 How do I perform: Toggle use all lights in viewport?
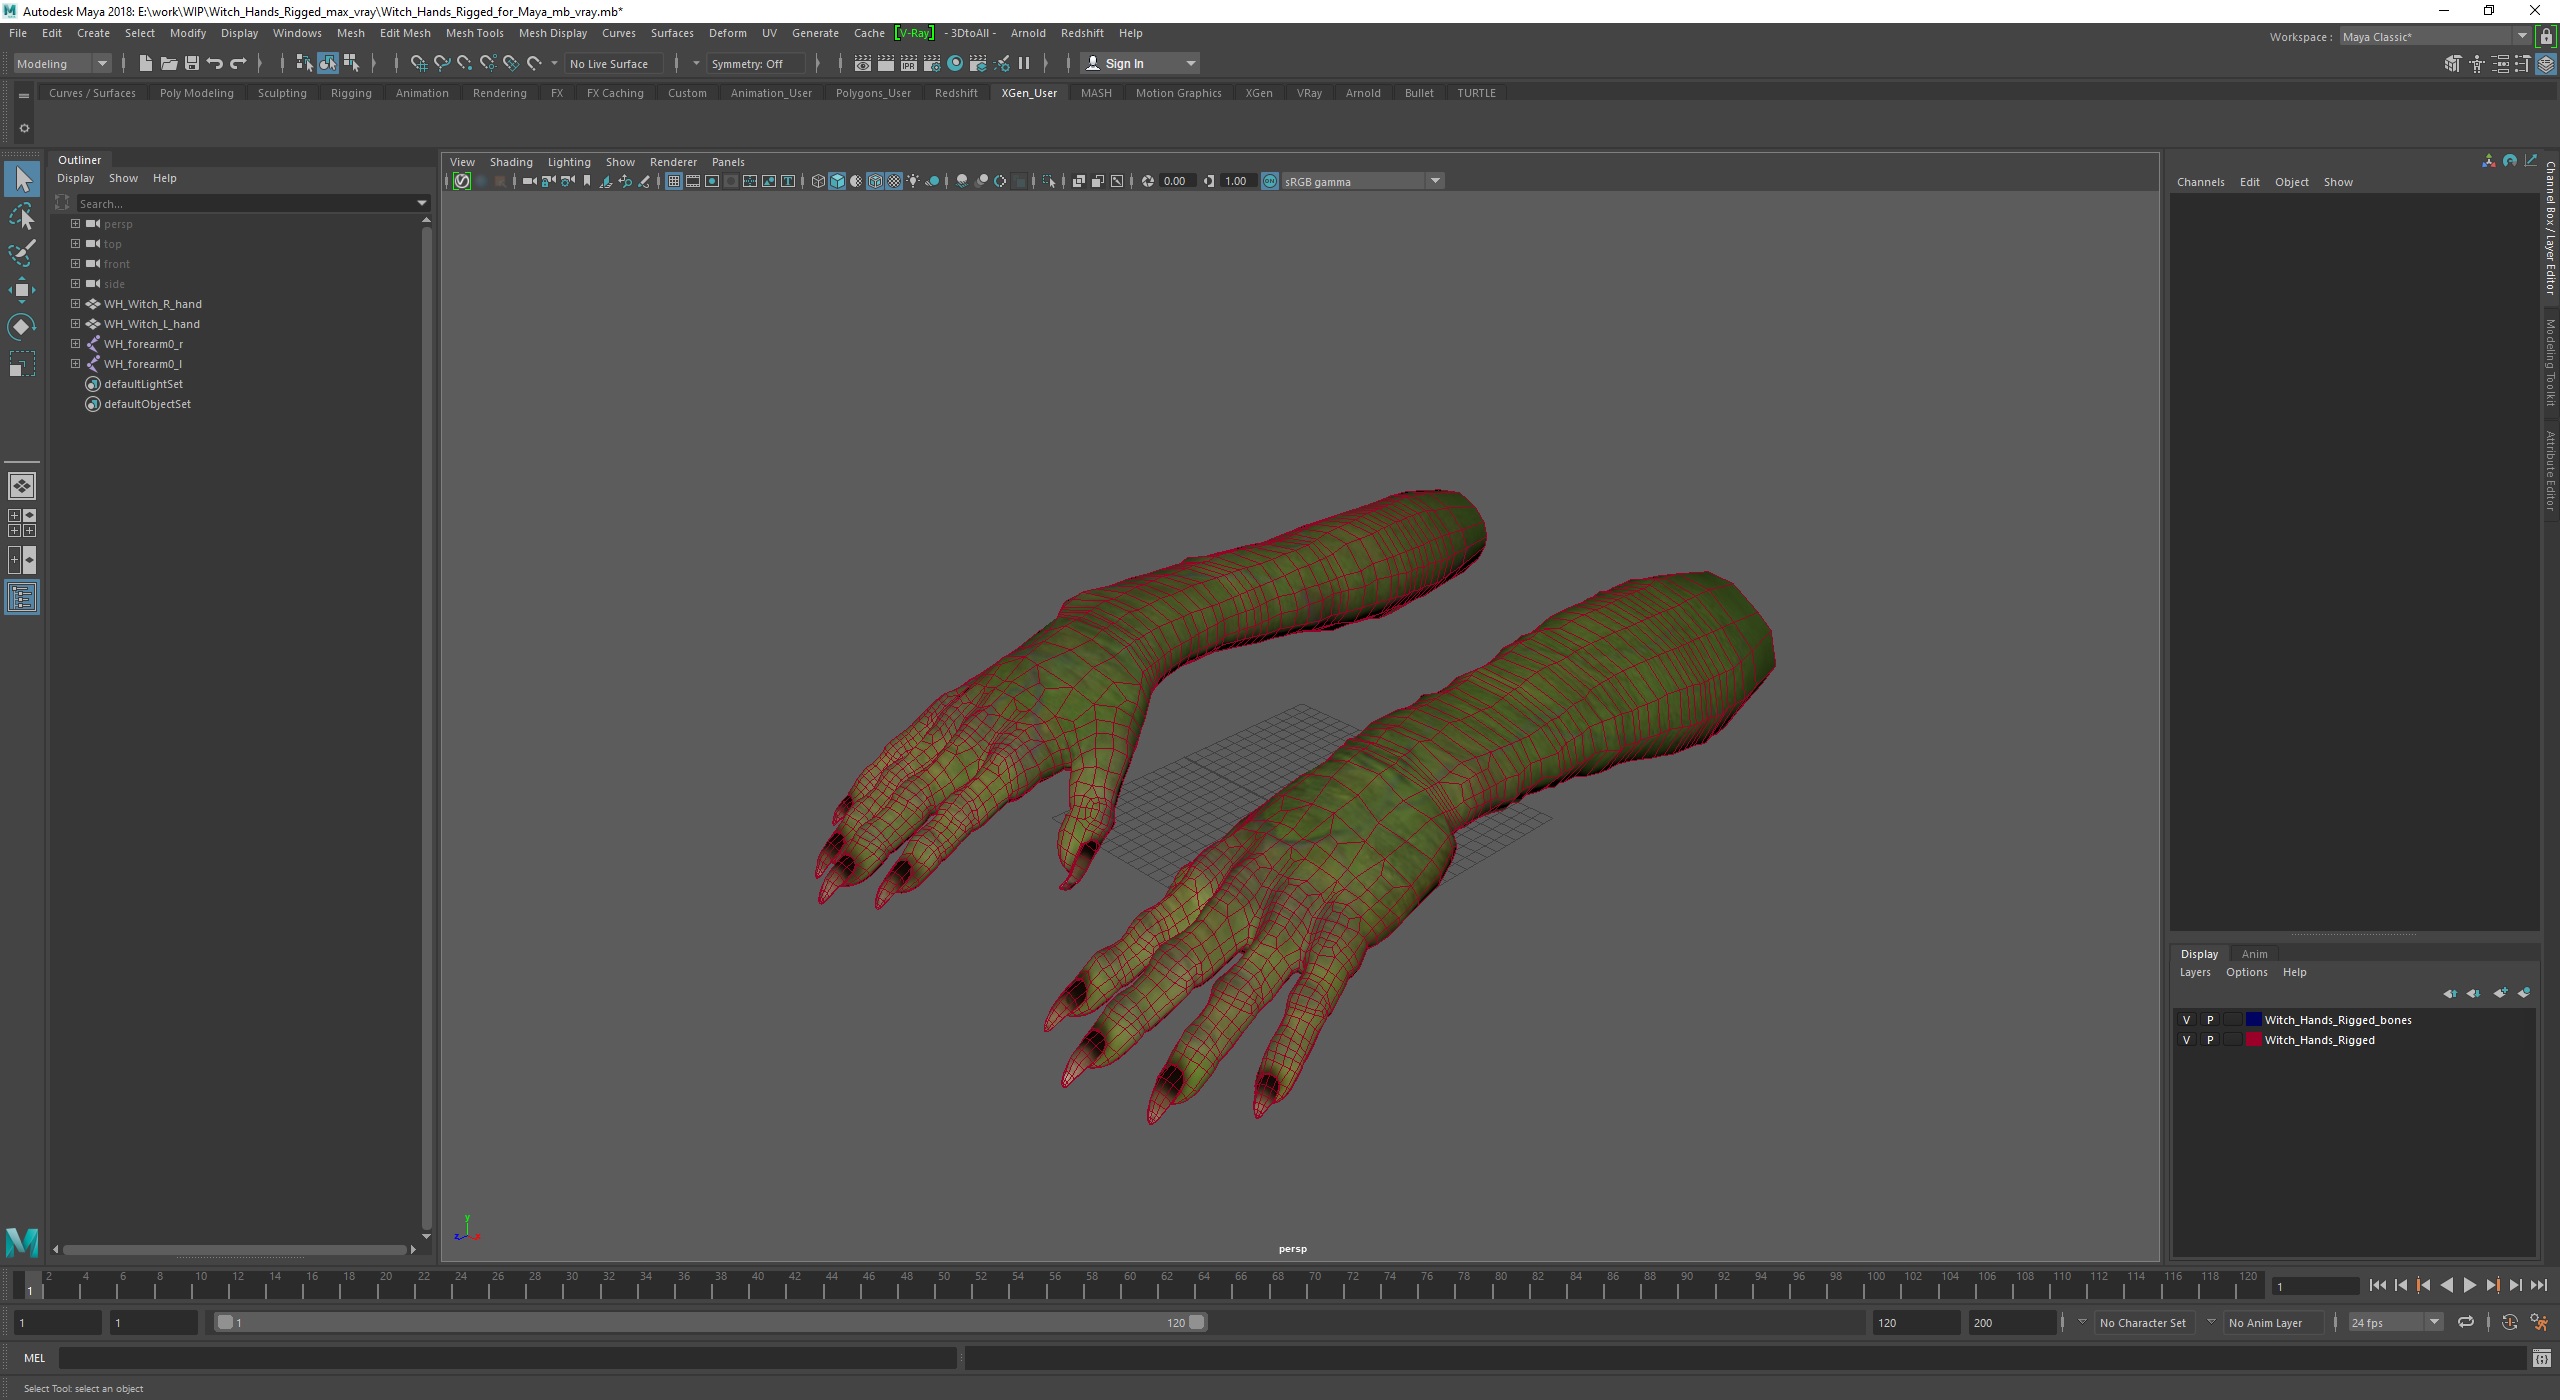click(913, 181)
